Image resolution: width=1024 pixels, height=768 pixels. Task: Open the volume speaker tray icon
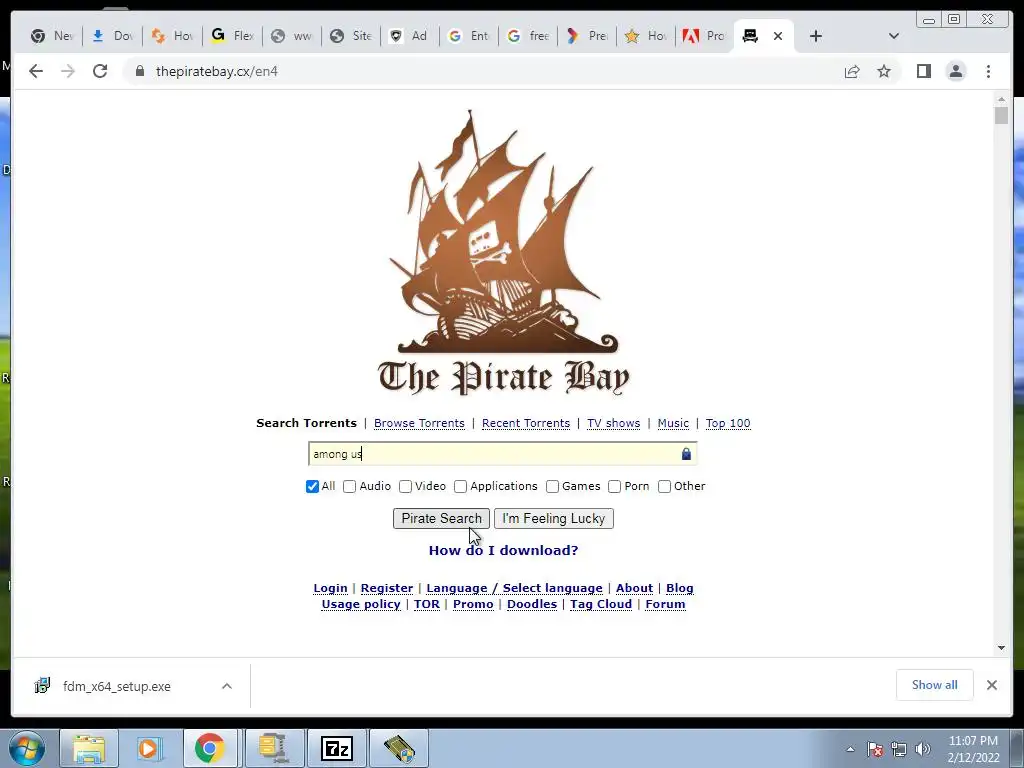coord(923,749)
